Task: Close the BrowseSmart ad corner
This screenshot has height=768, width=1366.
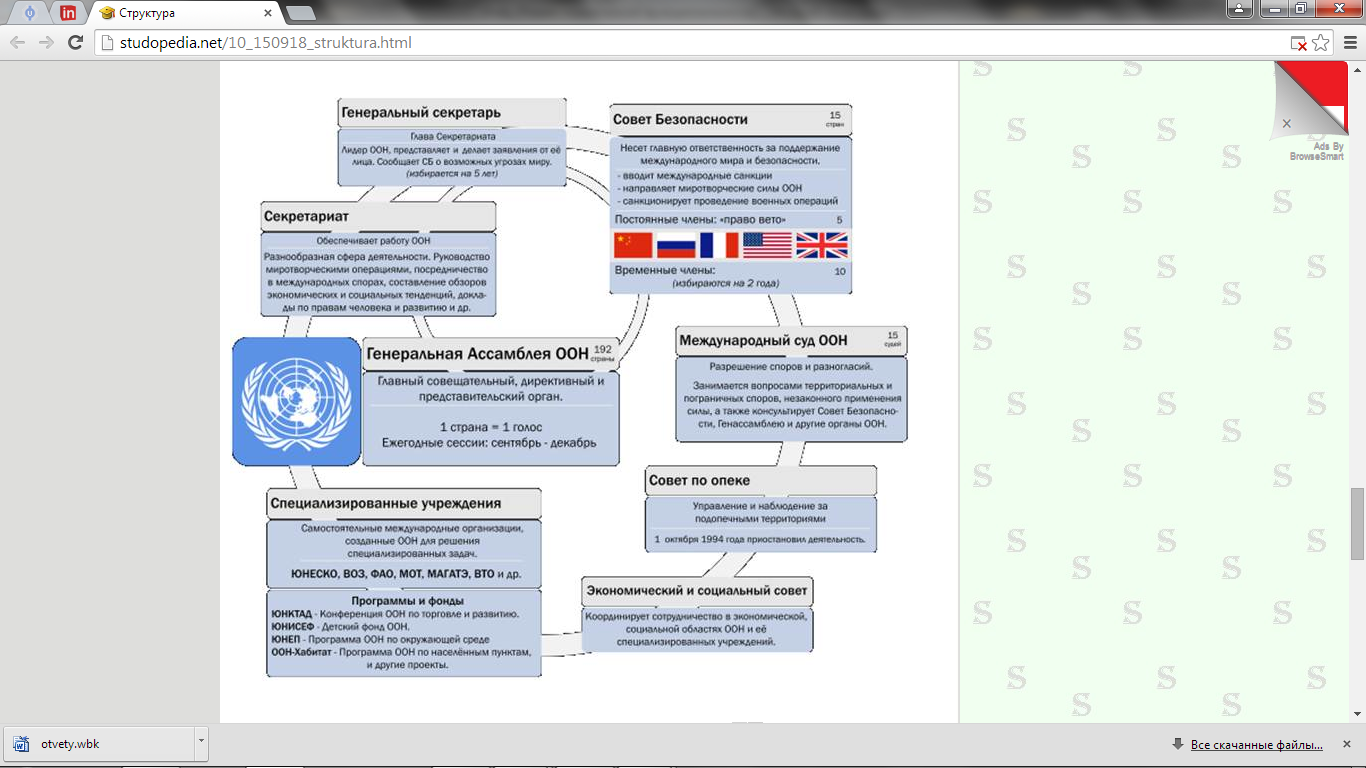Action: tap(1286, 123)
